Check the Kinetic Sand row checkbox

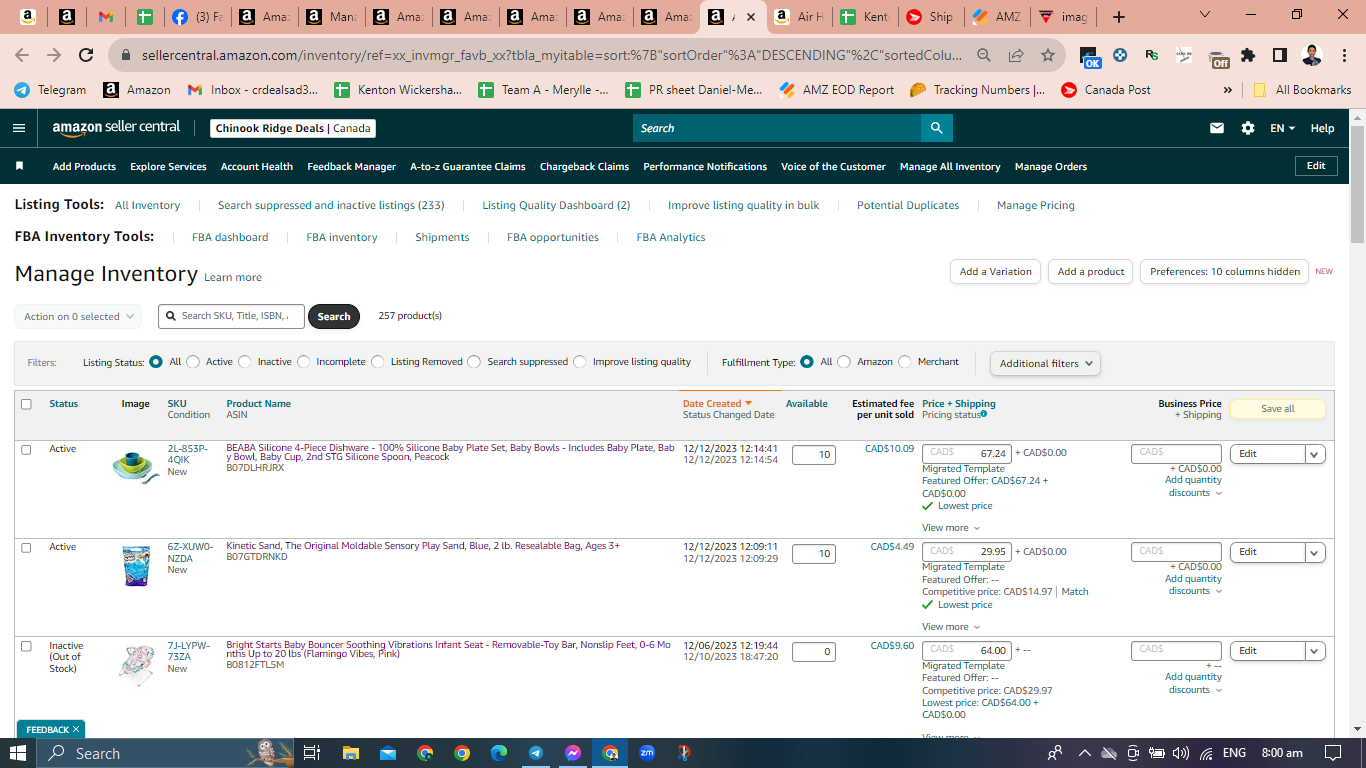(26, 547)
